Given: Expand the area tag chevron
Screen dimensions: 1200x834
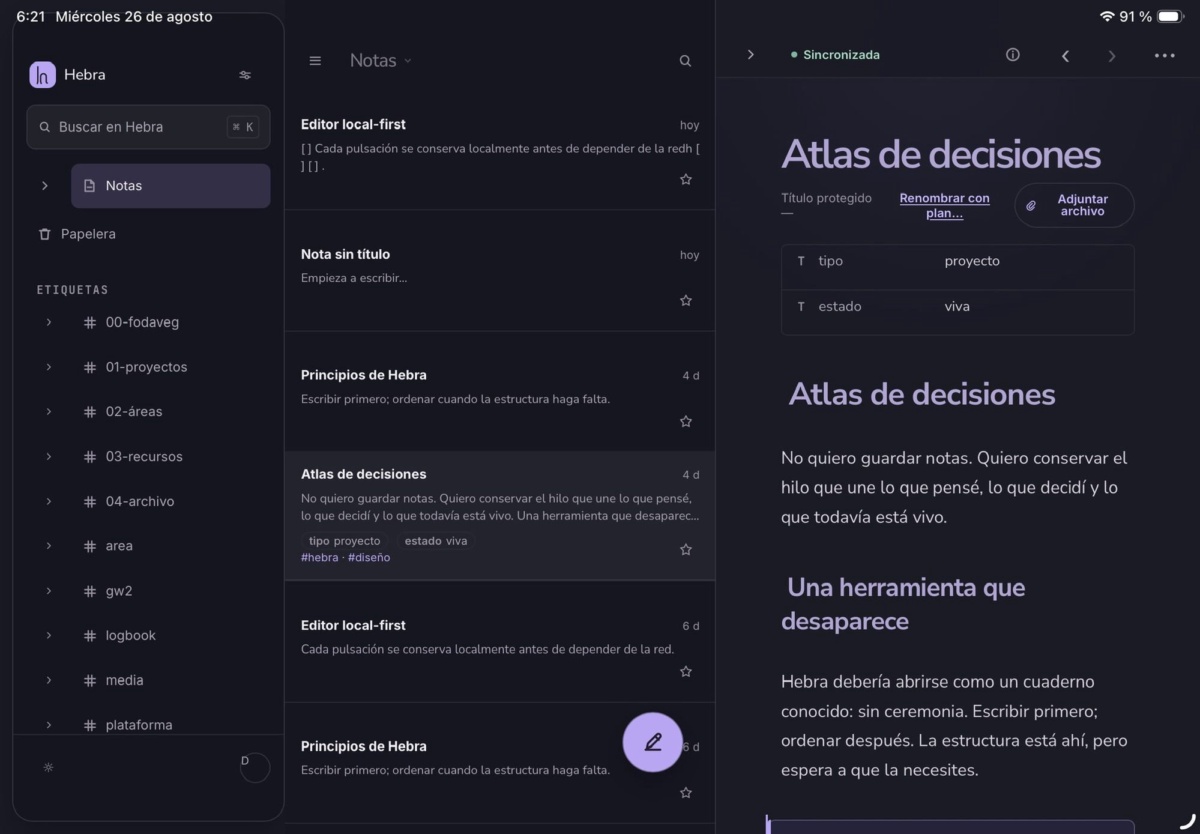Looking at the screenshot, I should point(48,546).
